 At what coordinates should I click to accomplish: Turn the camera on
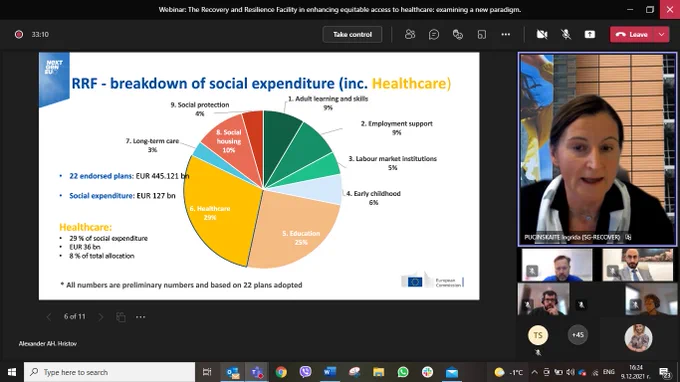tap(542, 34)
